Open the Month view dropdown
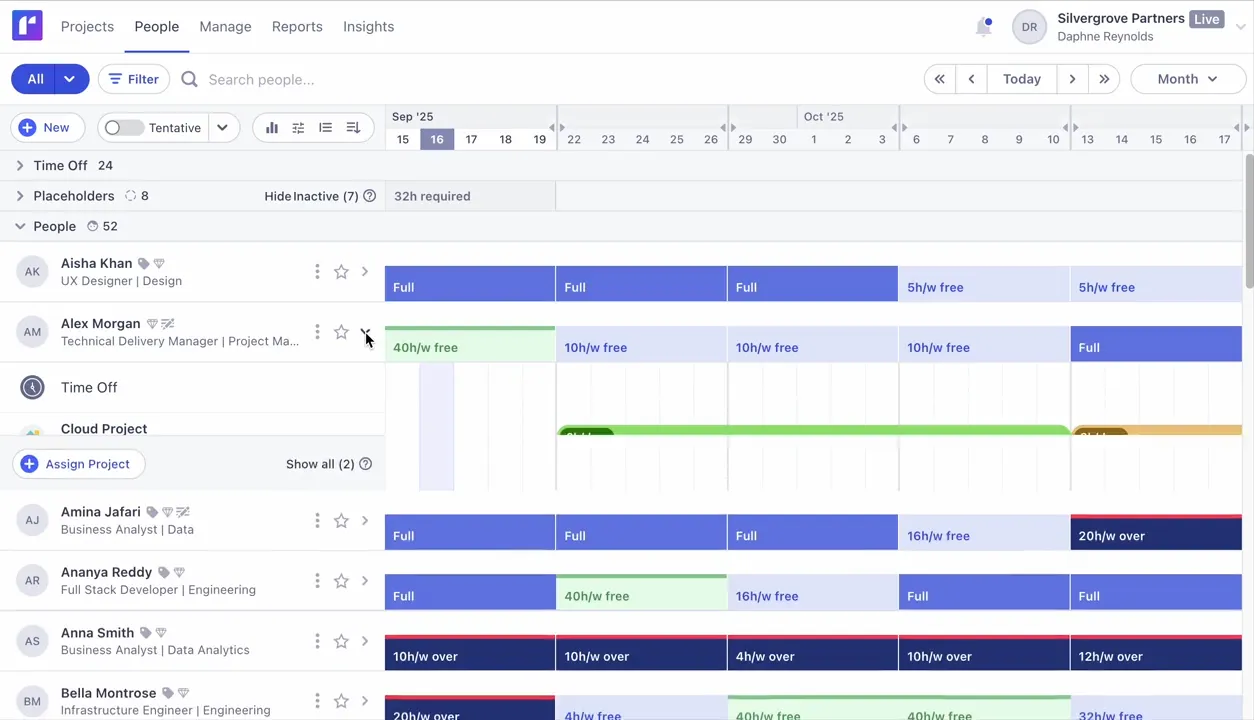Screen dimensions: 1254x720 pos(1187,79)
